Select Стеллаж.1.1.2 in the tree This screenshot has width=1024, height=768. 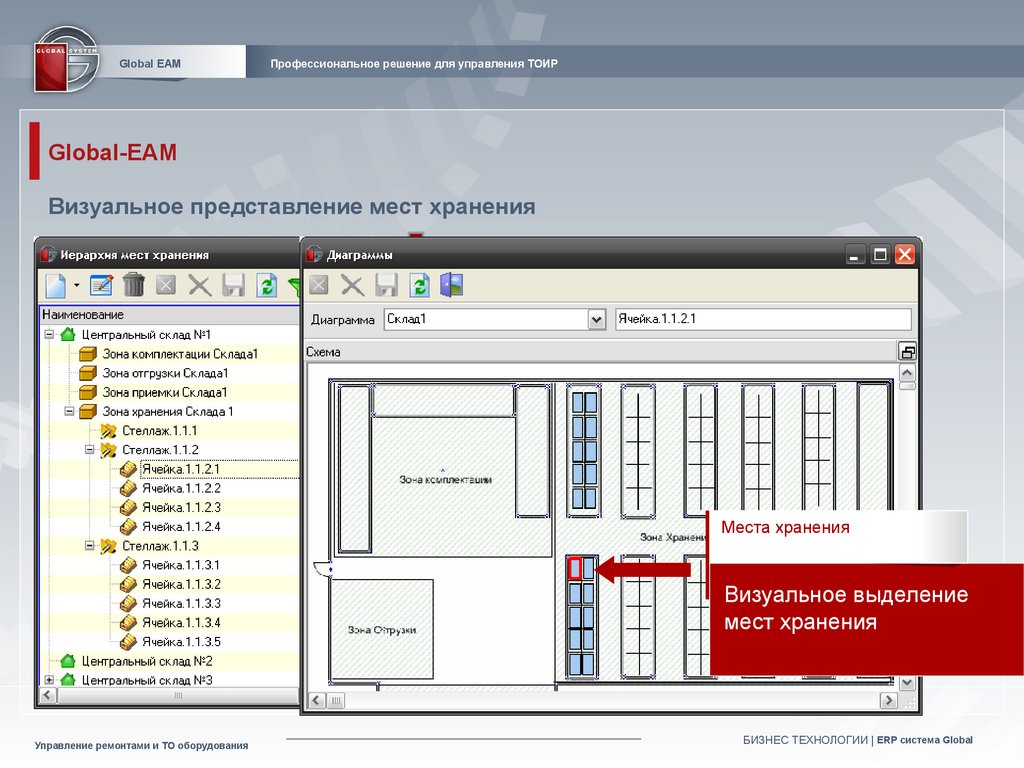[160, 450]
